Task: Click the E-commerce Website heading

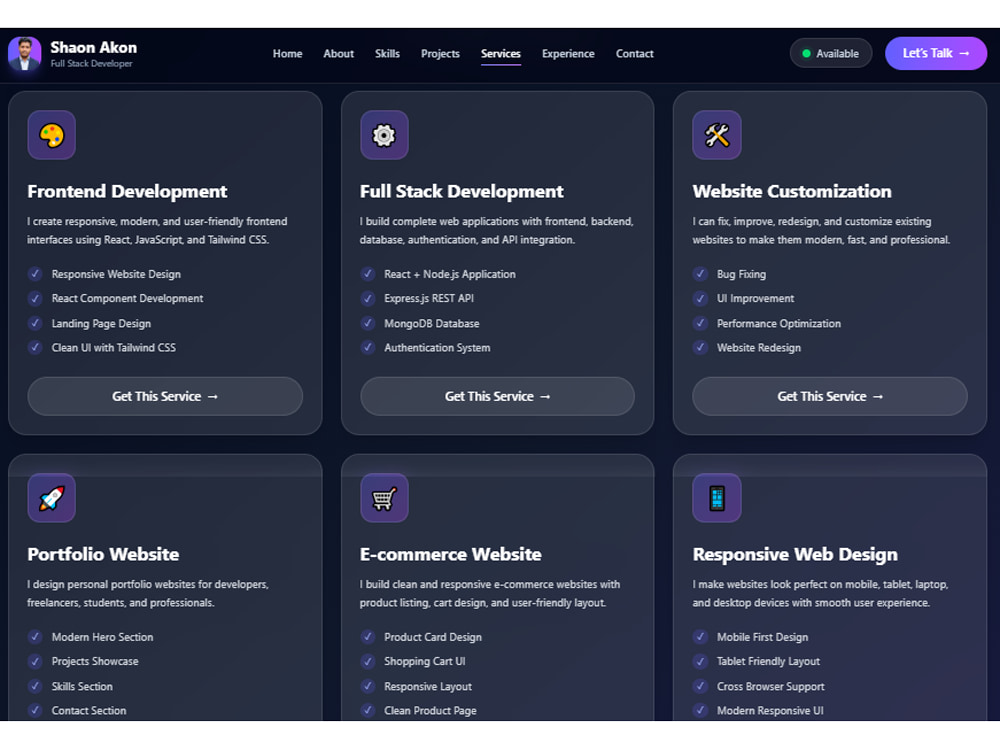Action: [451, 554]
